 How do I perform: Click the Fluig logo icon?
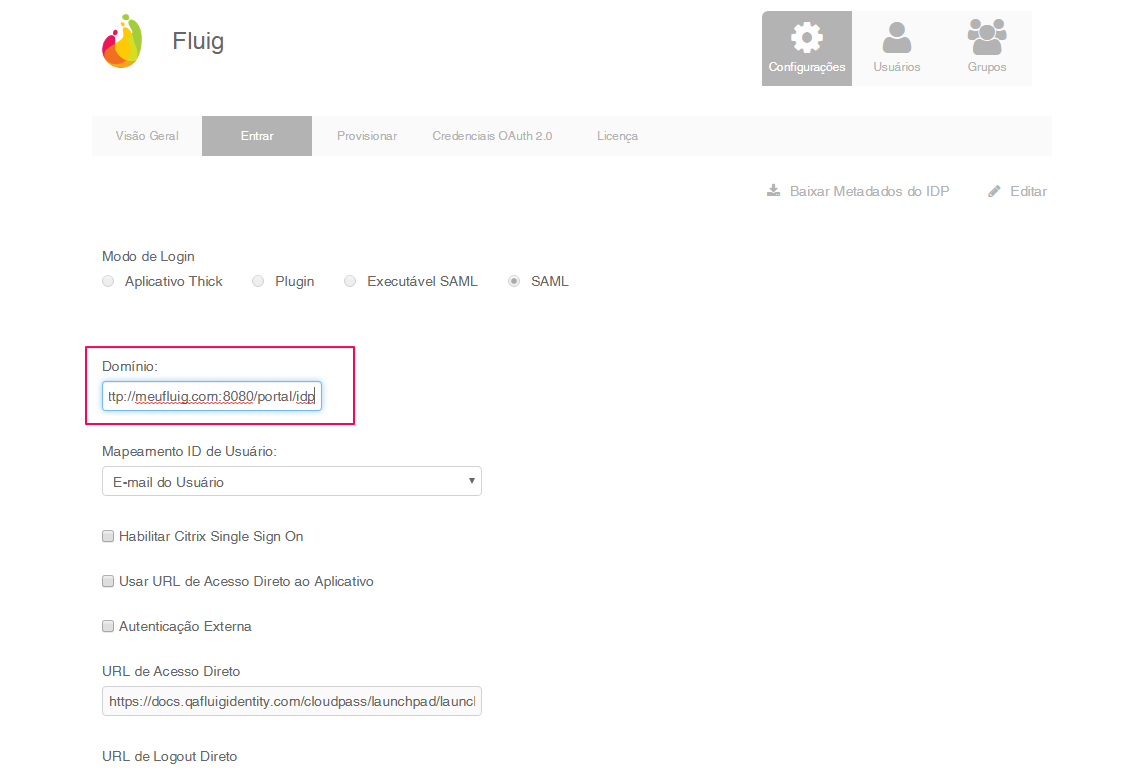click(x=122, y=41)
